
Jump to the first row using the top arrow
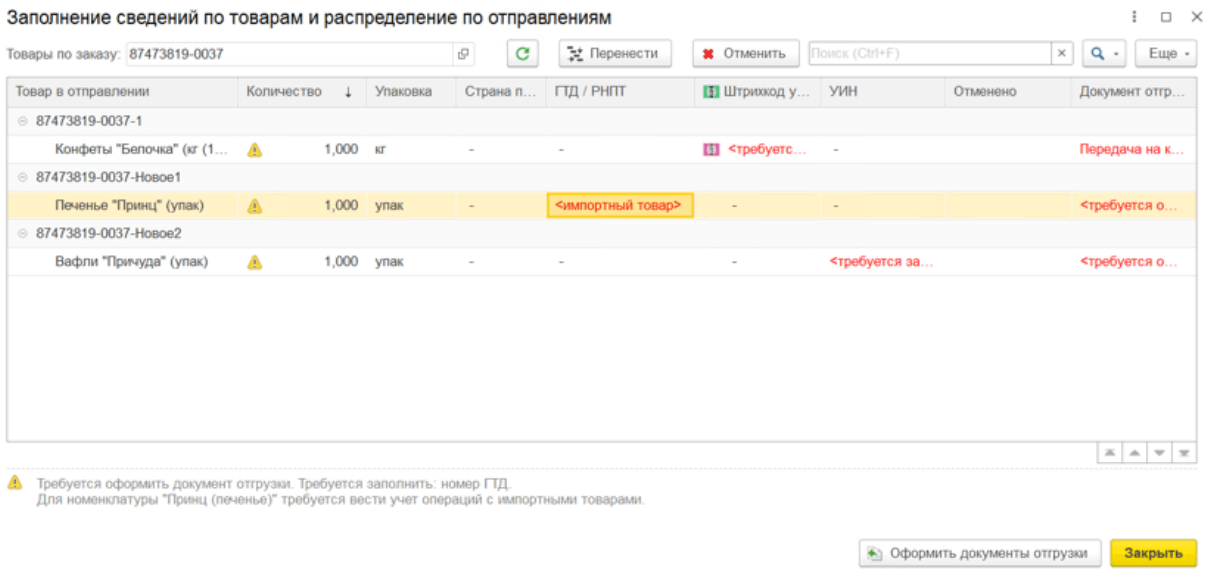1109,453
